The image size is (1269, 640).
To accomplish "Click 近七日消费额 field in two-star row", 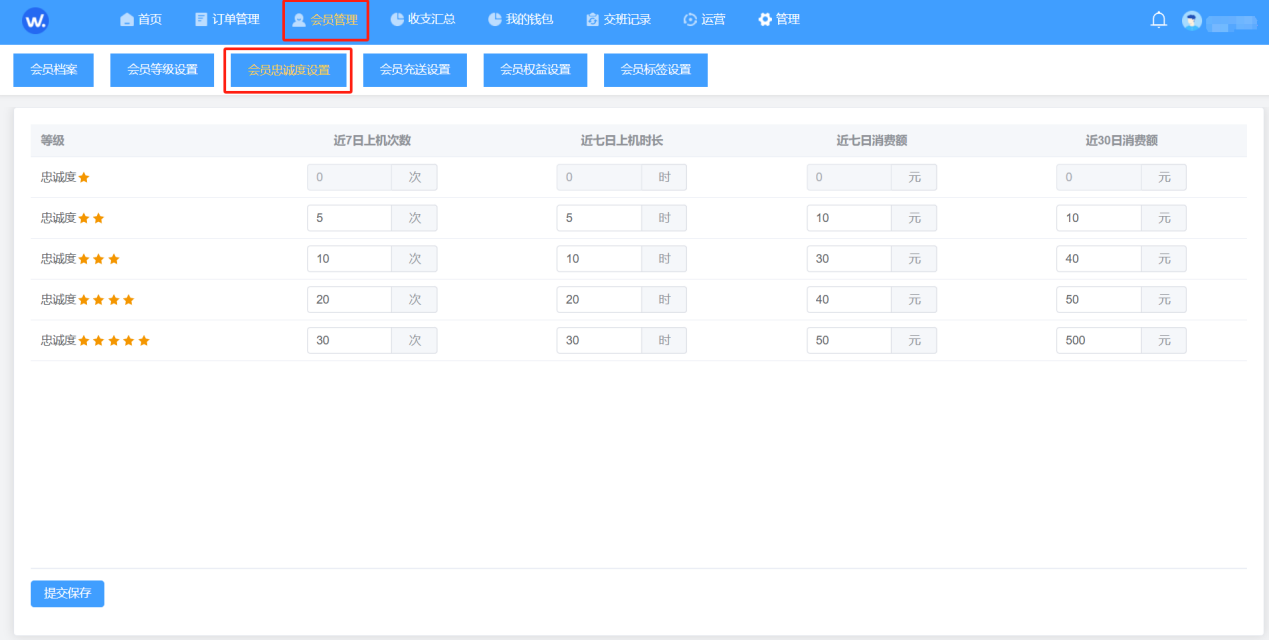I will click(x=849, y=218).
